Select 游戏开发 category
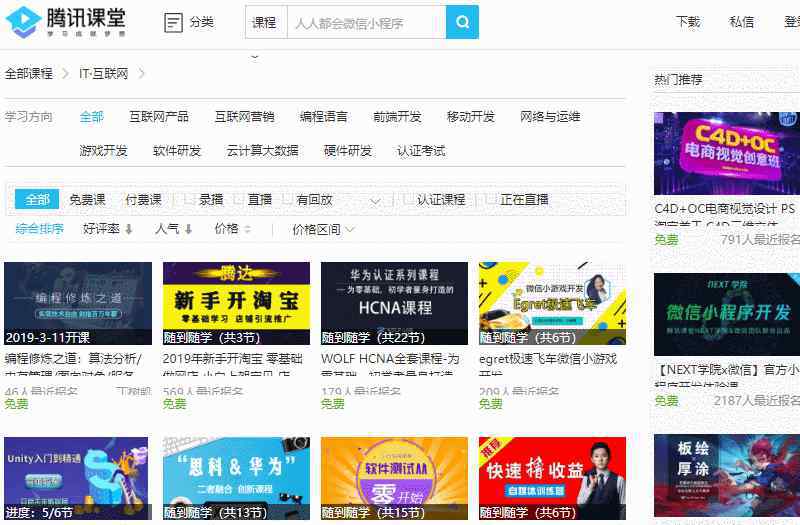 coord(104,151)
